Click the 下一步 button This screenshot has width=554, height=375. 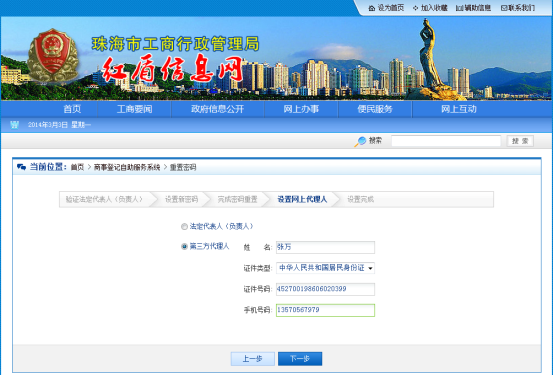(x=300, y=359)
